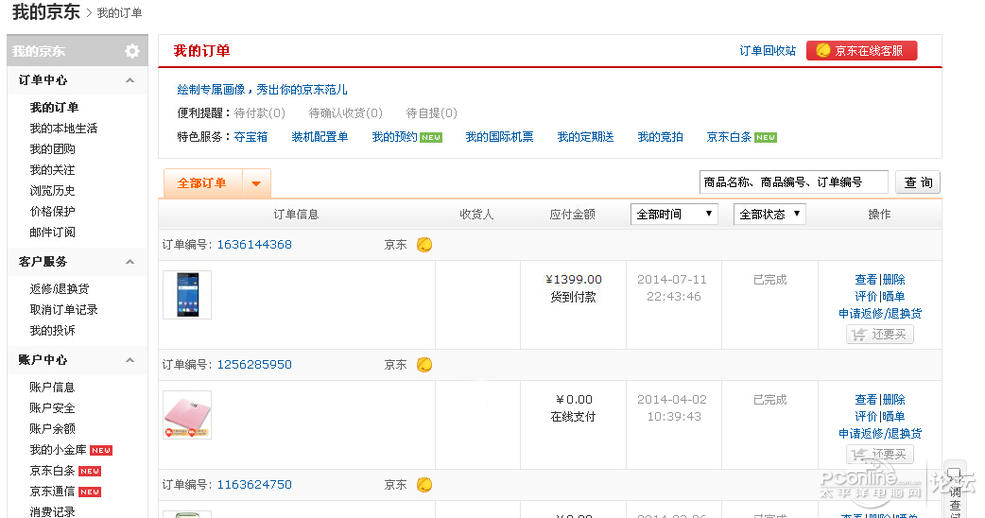Open 我的本地生活 in sidebar
985x518 pixels.
(x=63, y=128)
